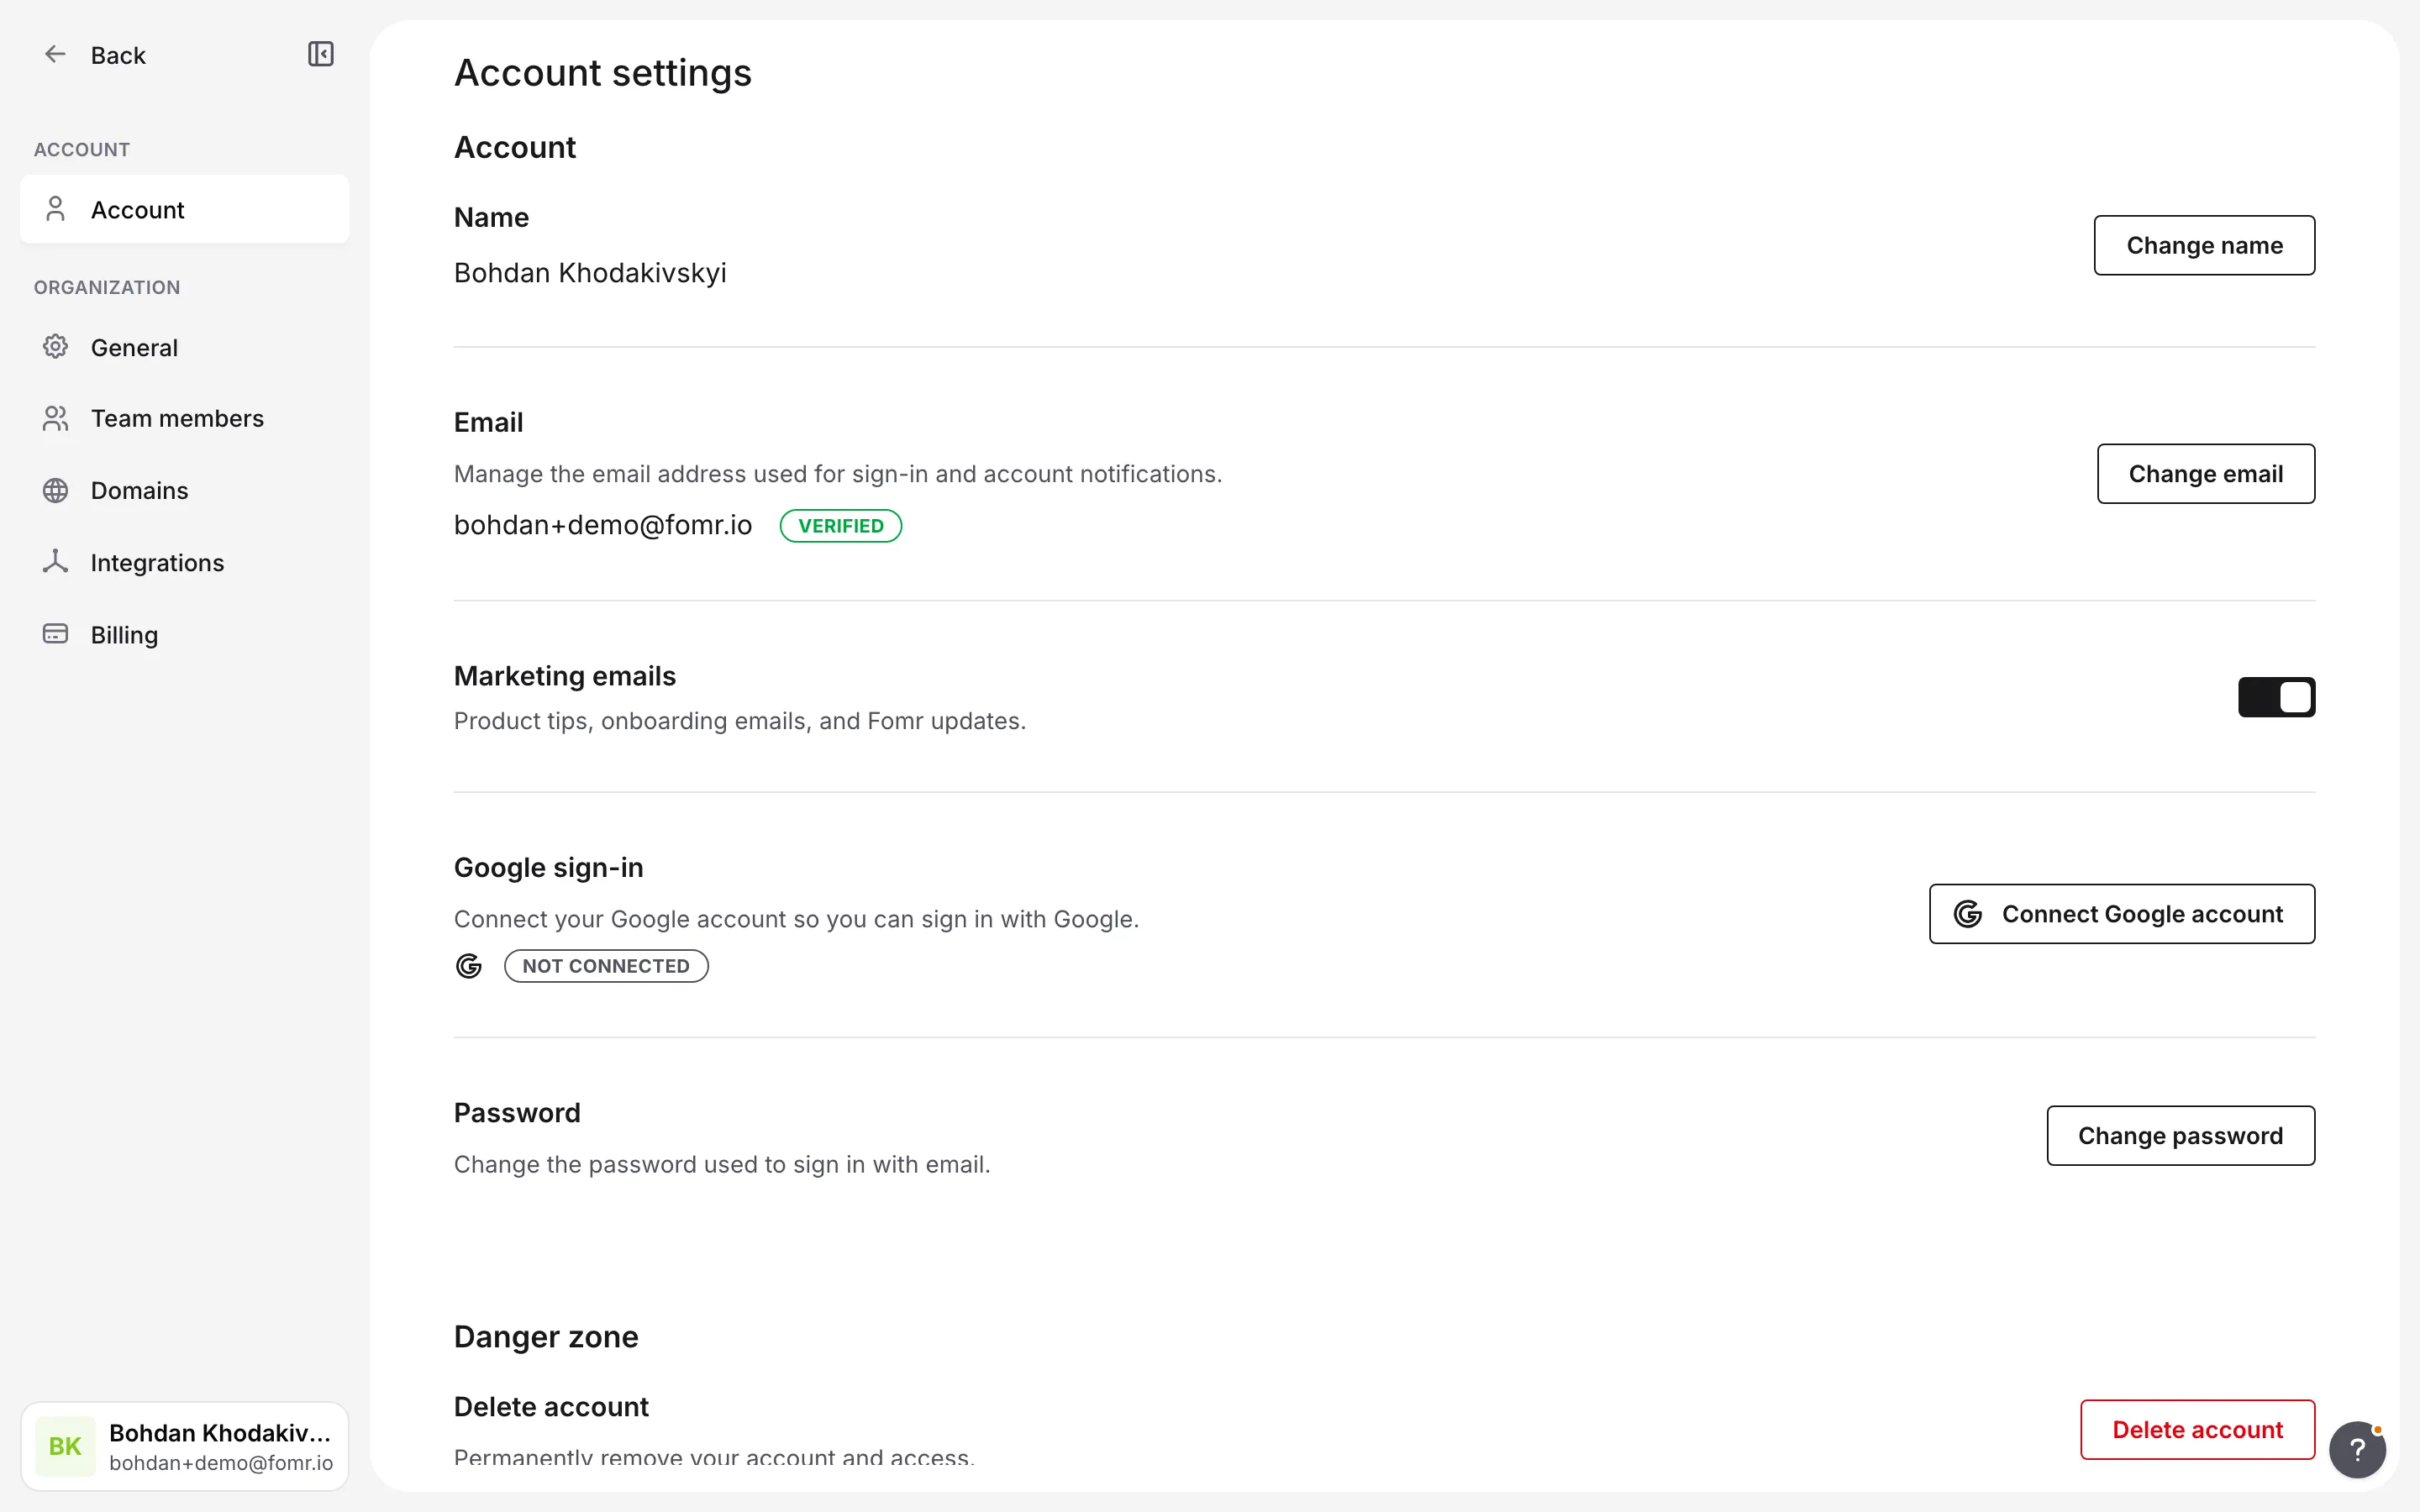Click the Account settings page title
This screenshot has height=1512, width=2420.
click(x=603, y=73)
